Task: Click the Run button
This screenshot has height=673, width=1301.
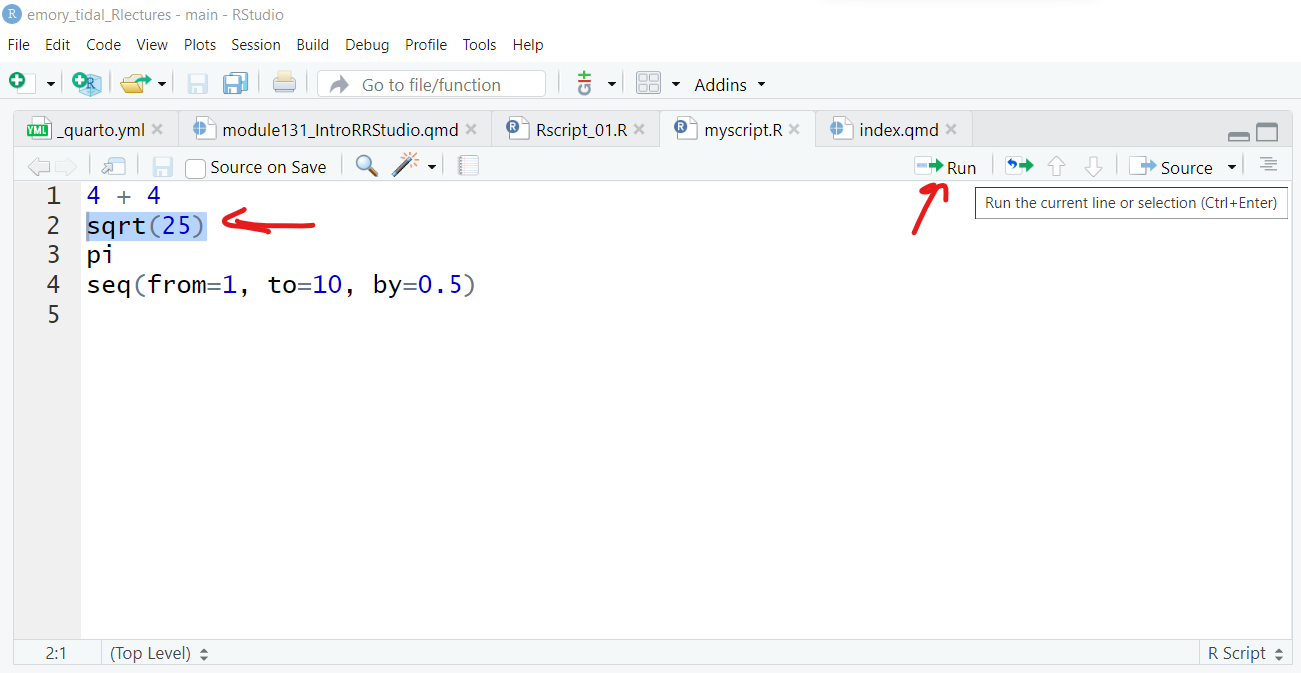Action: pyautogui.click(x=946, y=167)
